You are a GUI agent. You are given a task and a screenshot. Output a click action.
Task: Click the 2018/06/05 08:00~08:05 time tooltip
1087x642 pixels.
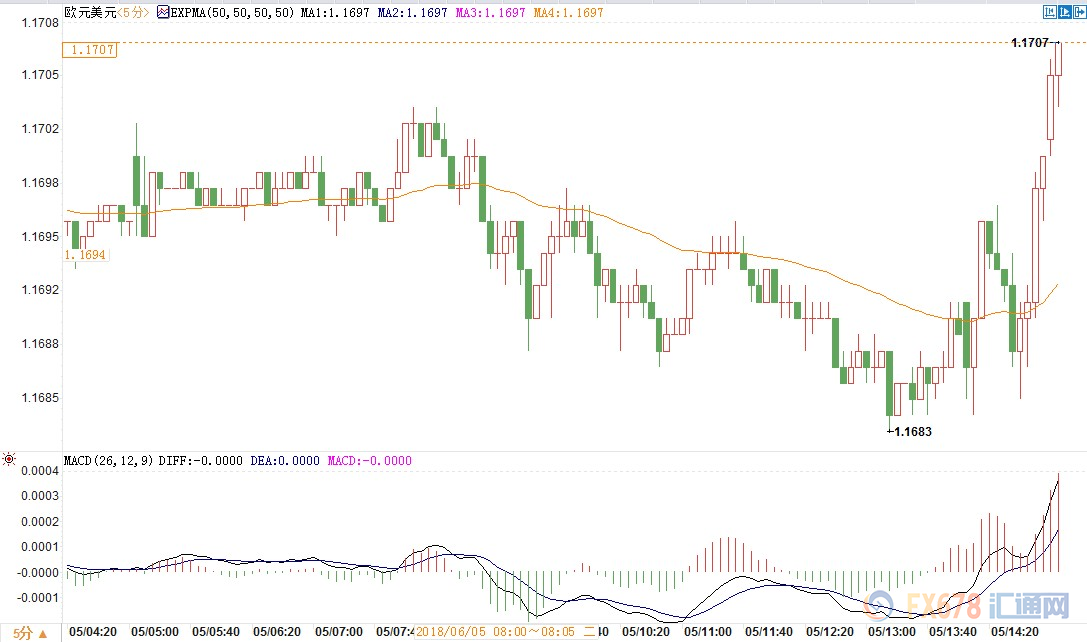(506, 632)
